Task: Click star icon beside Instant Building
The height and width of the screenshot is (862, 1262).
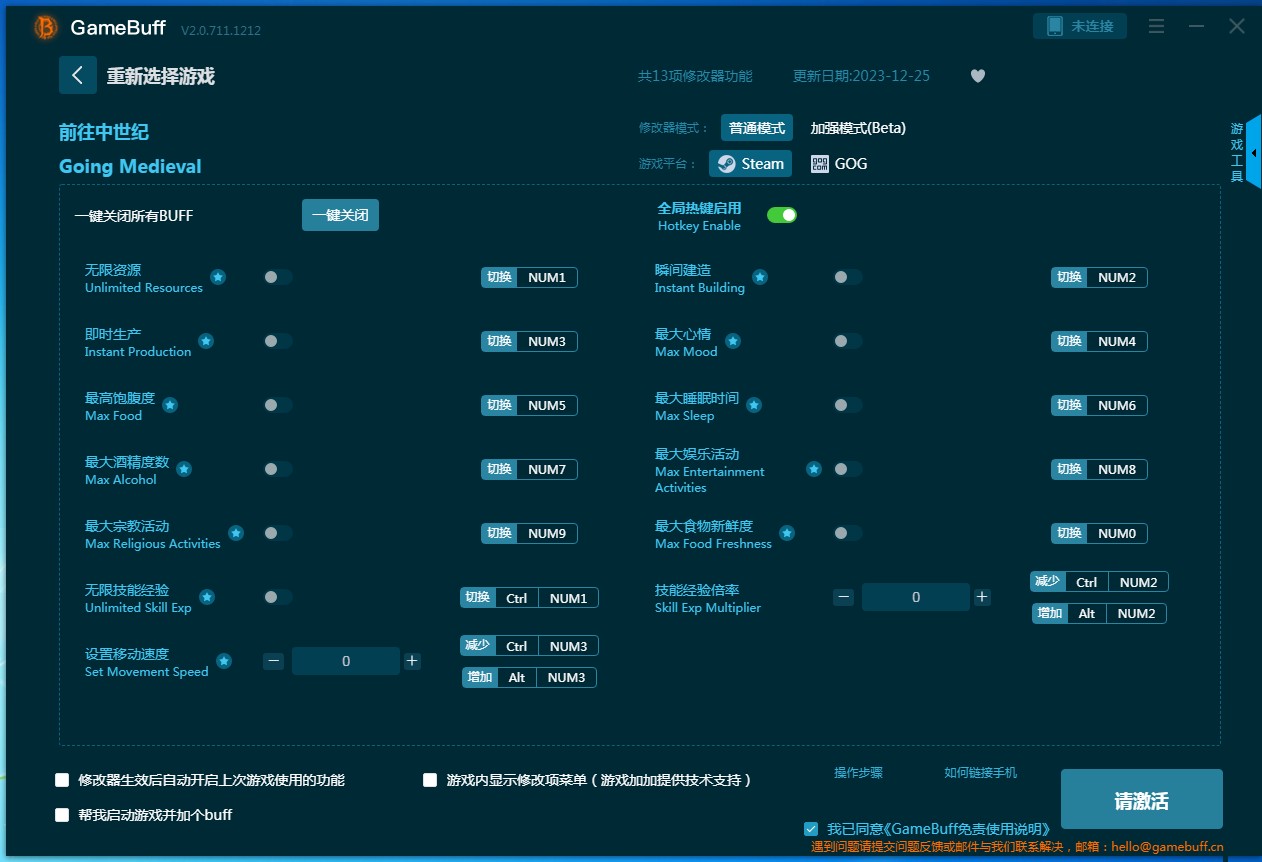Action: (x=760, y=277)
